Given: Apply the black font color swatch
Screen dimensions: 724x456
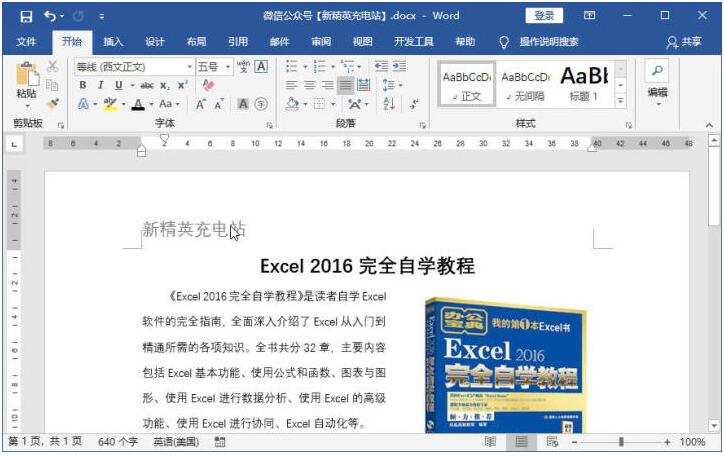Looking at the screenshot, I should point(138,104).
